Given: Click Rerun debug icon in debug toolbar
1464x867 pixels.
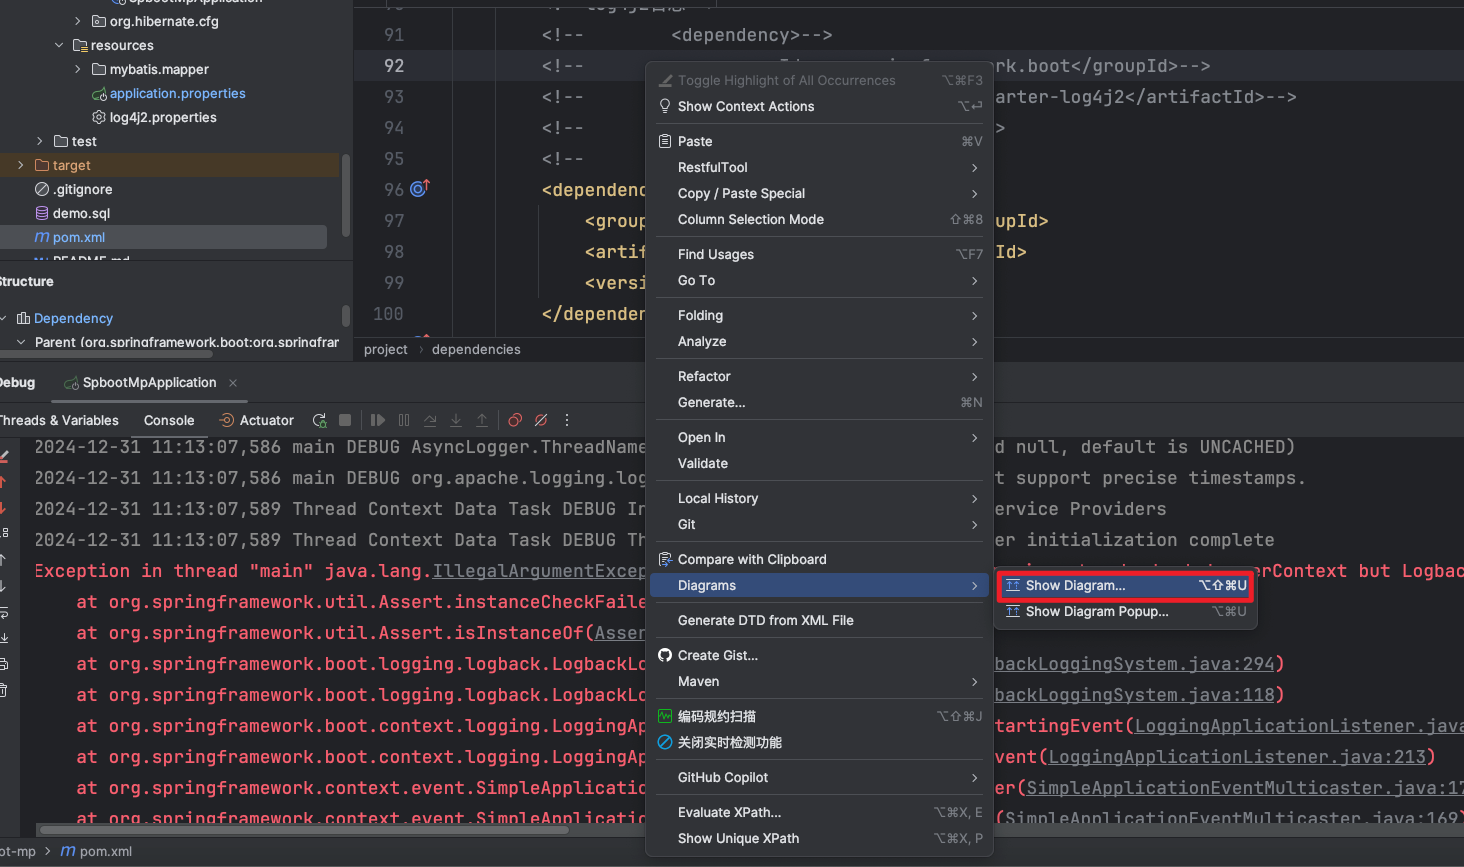Looking at the screenshot, I should [x=320, y=421].
